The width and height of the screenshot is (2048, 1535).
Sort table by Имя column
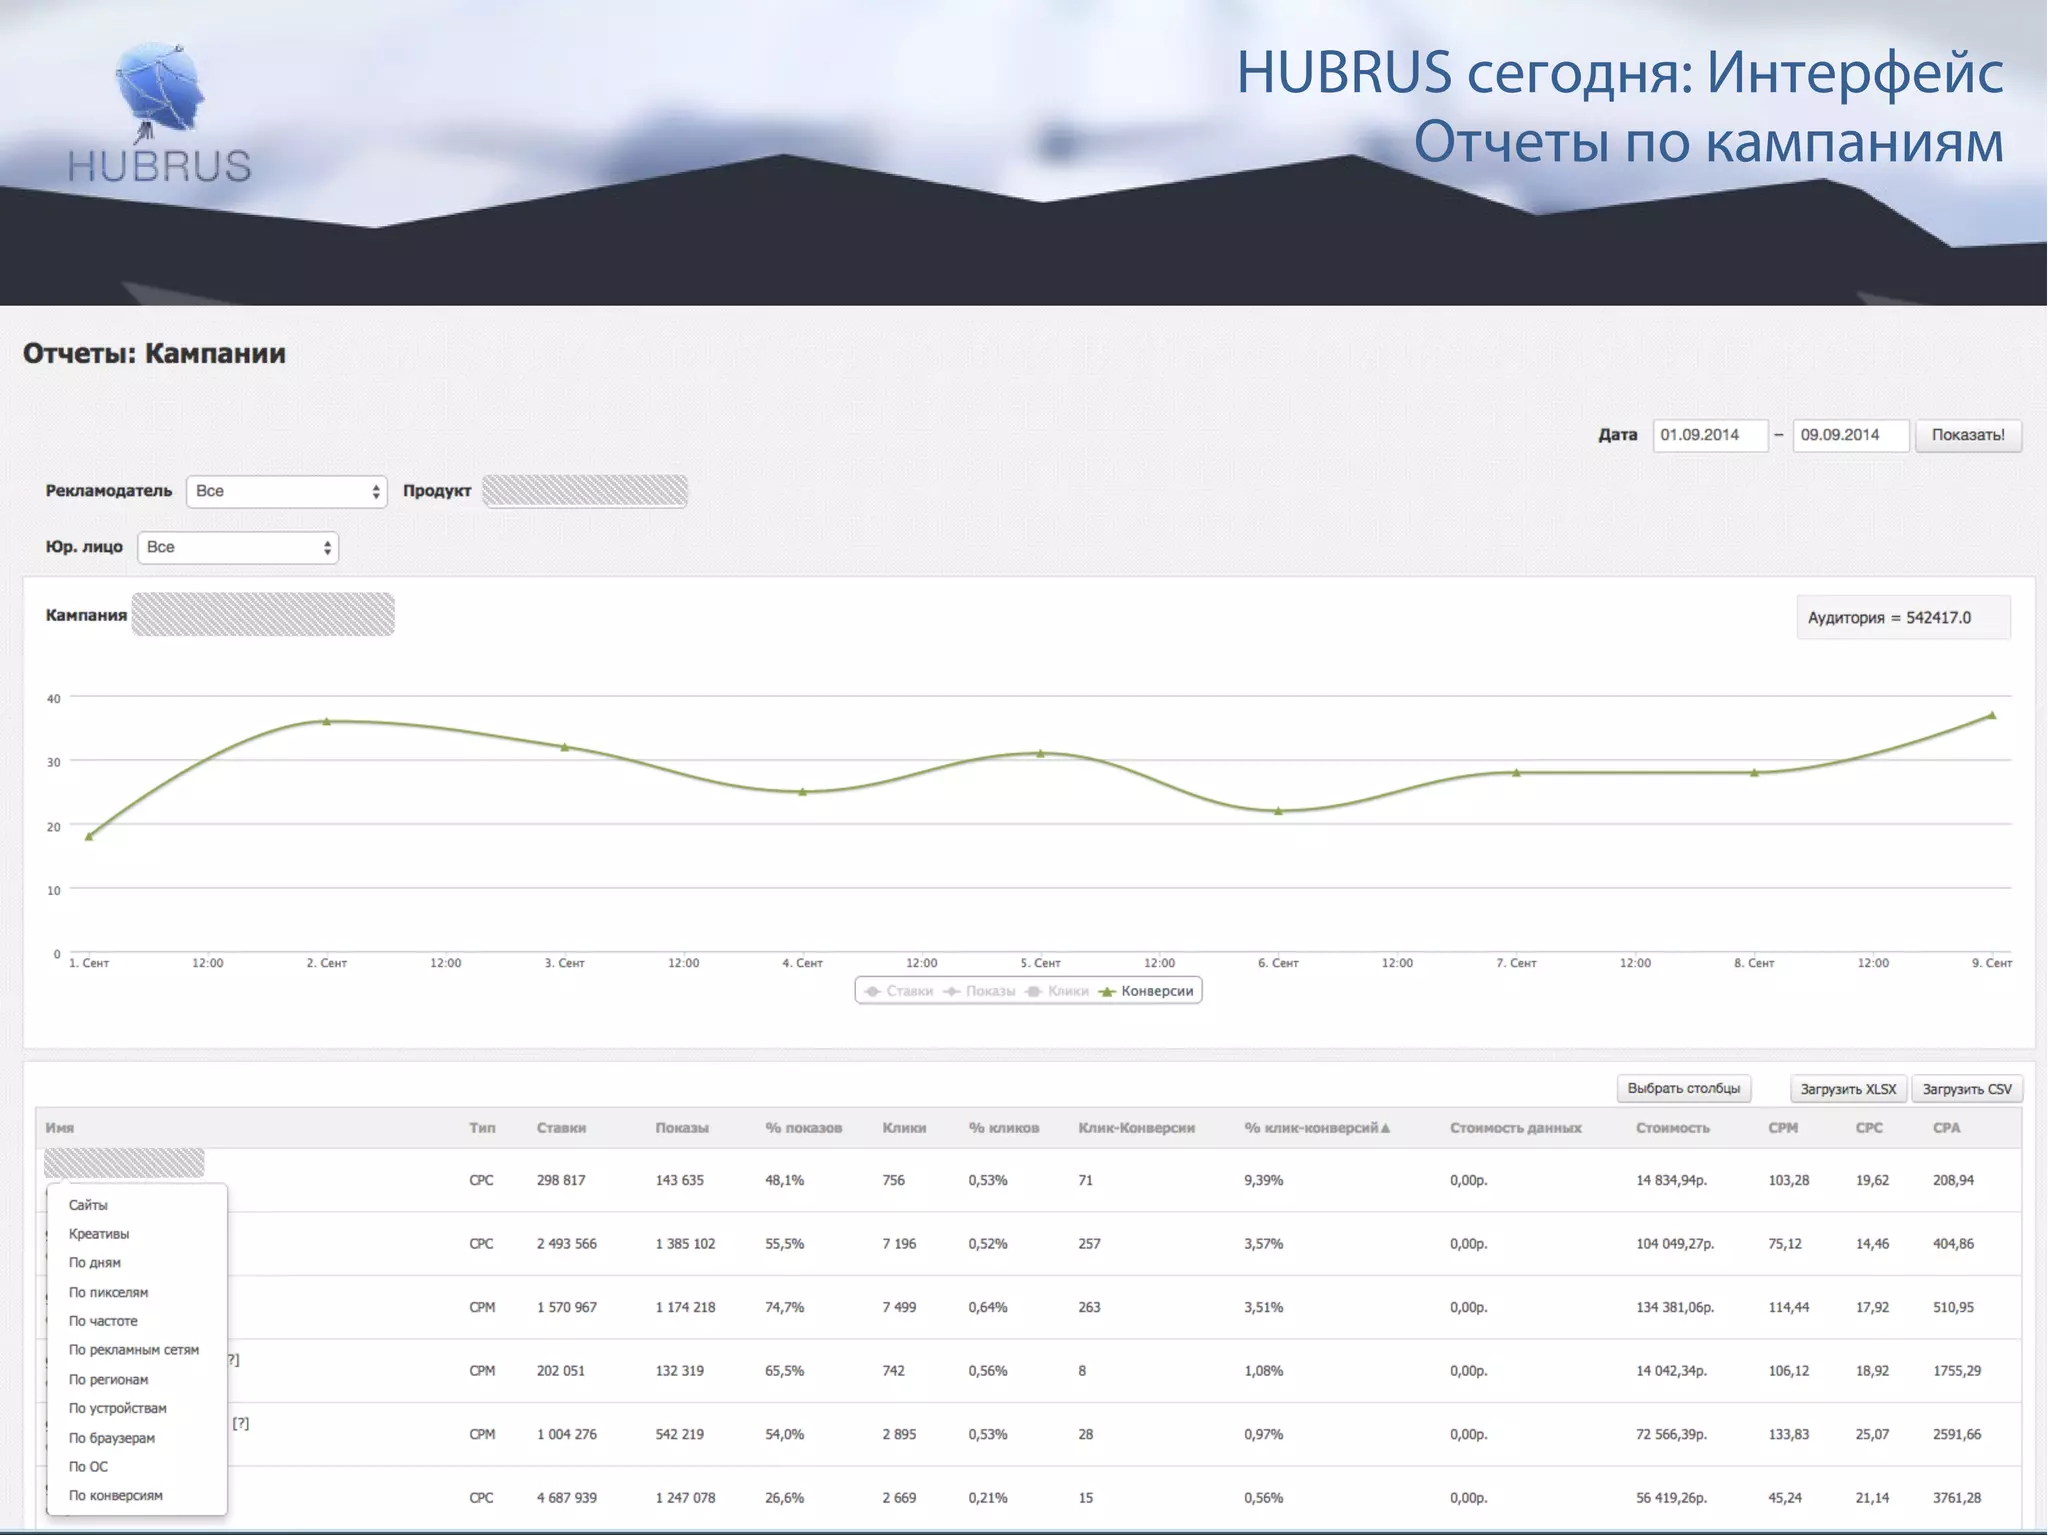pos(60,1128)
